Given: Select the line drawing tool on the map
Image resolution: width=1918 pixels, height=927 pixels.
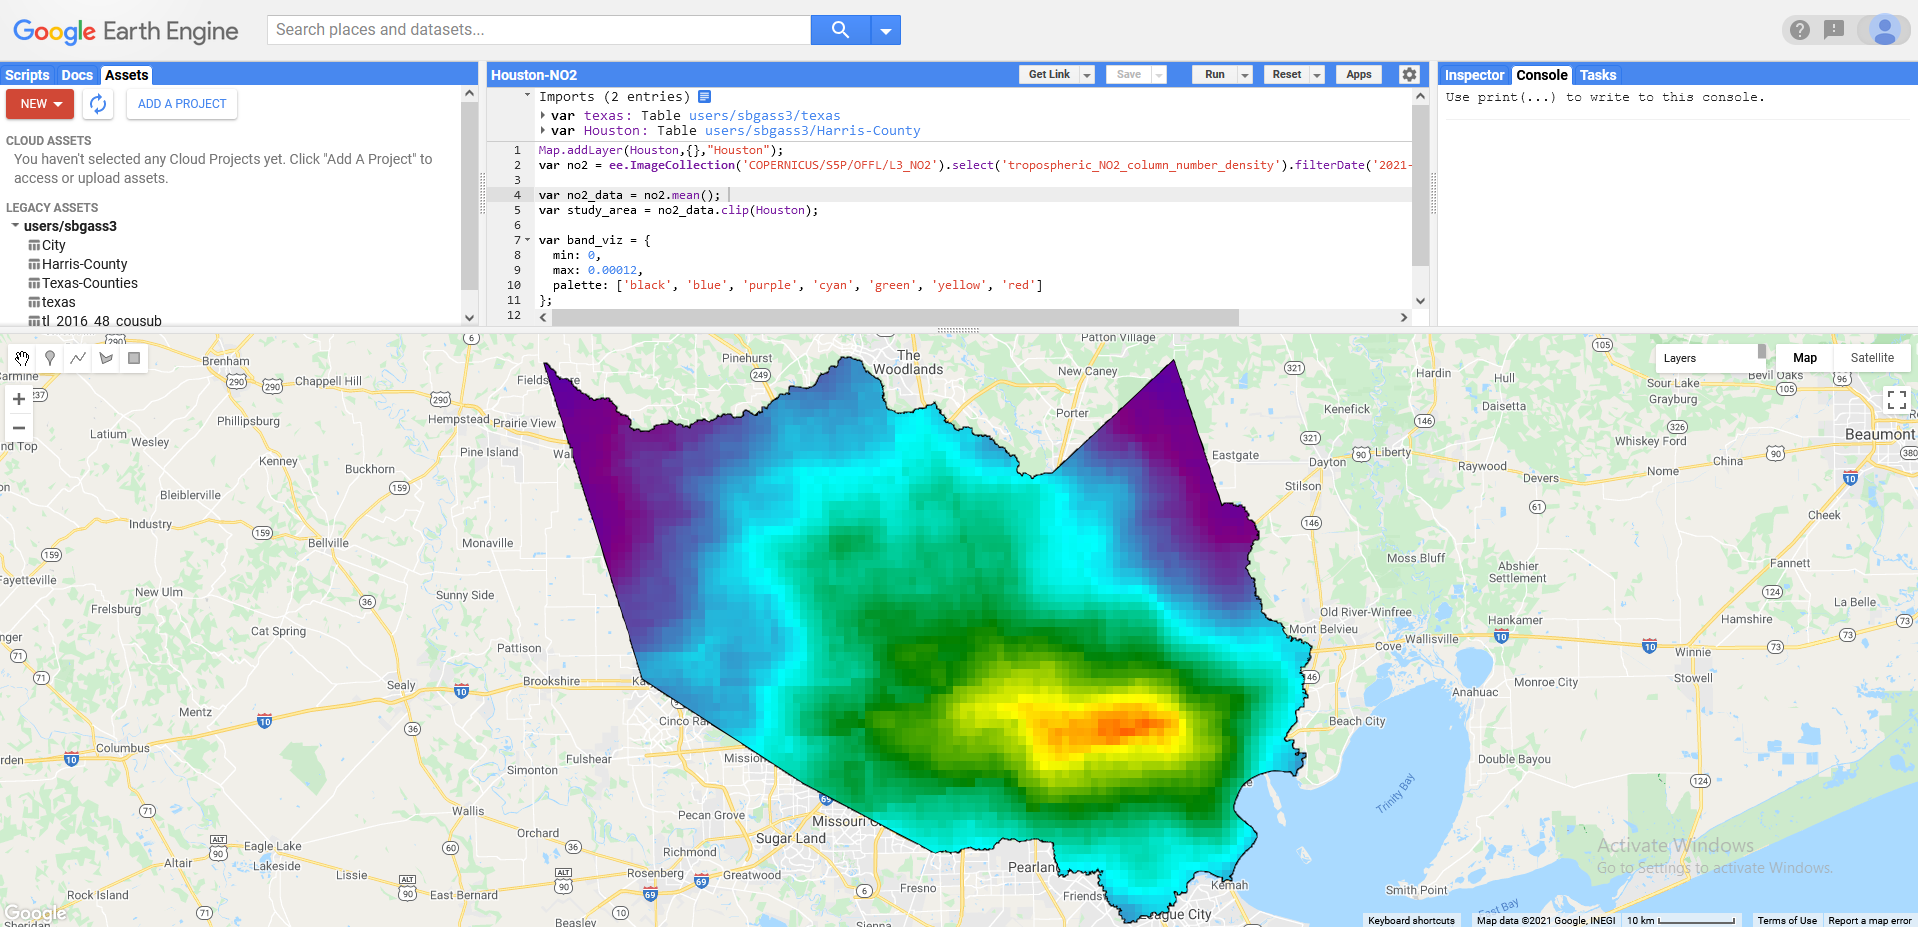Looking at the screenshot, I should click(x=78, y=357).
